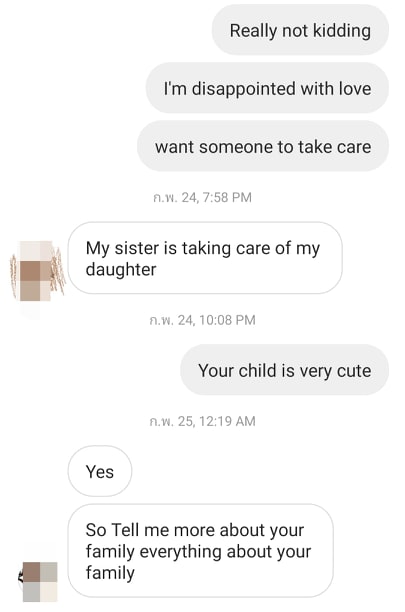
Task: Click the word "daughter" in the received message
Action: click(x=121, y=270)
